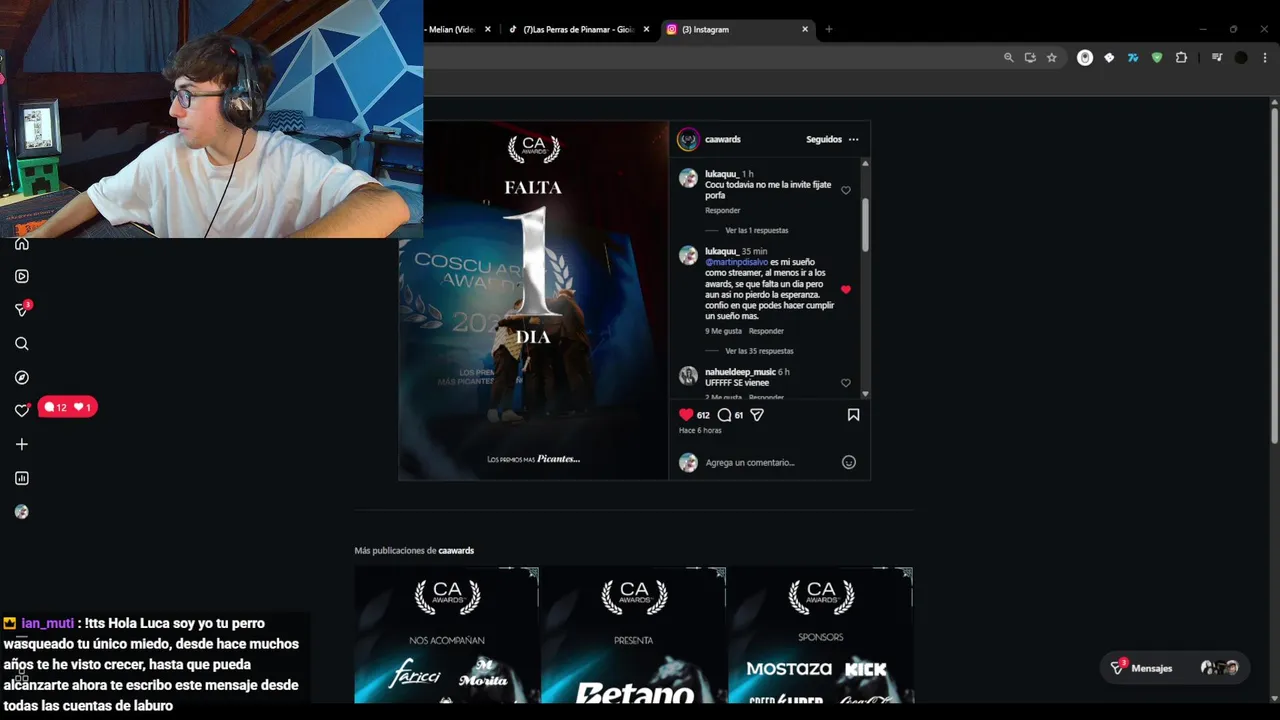This screenshot has height=720, width=1280.
Task: Like lukaquu_ comment about Cocu invite
Action: pos(846,190)
